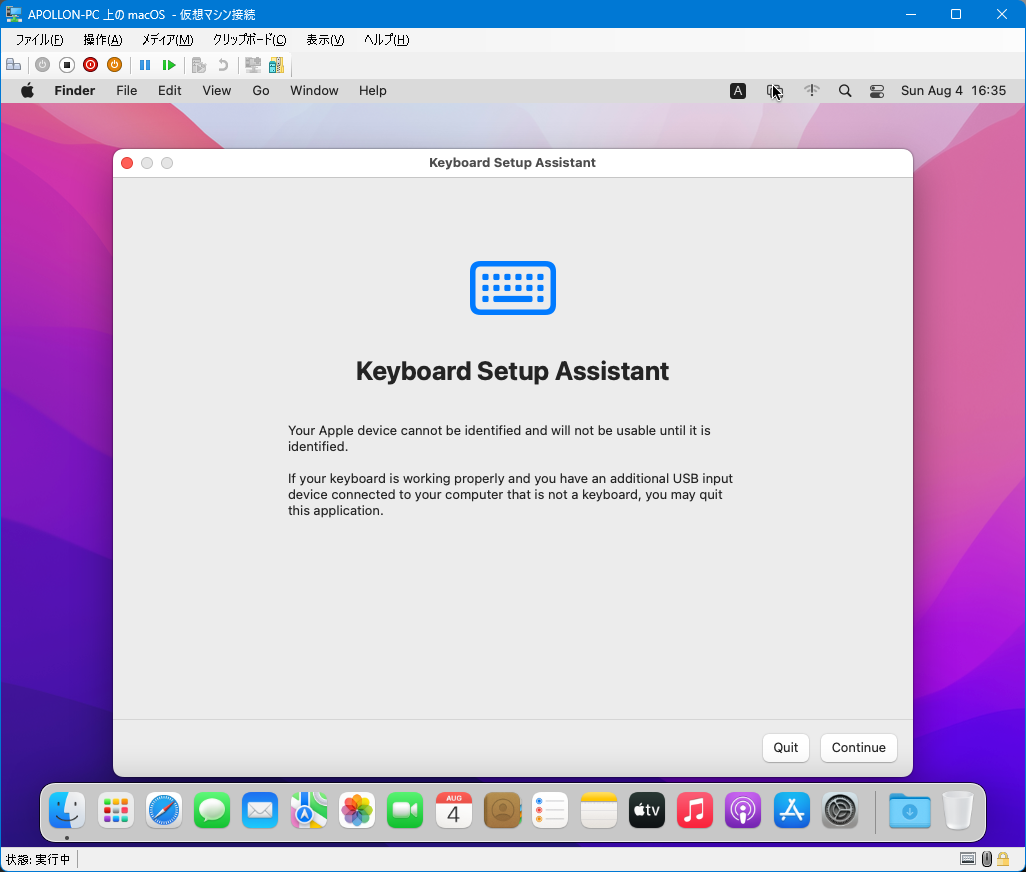Open Contacts from the Dock

pos(502,811)
